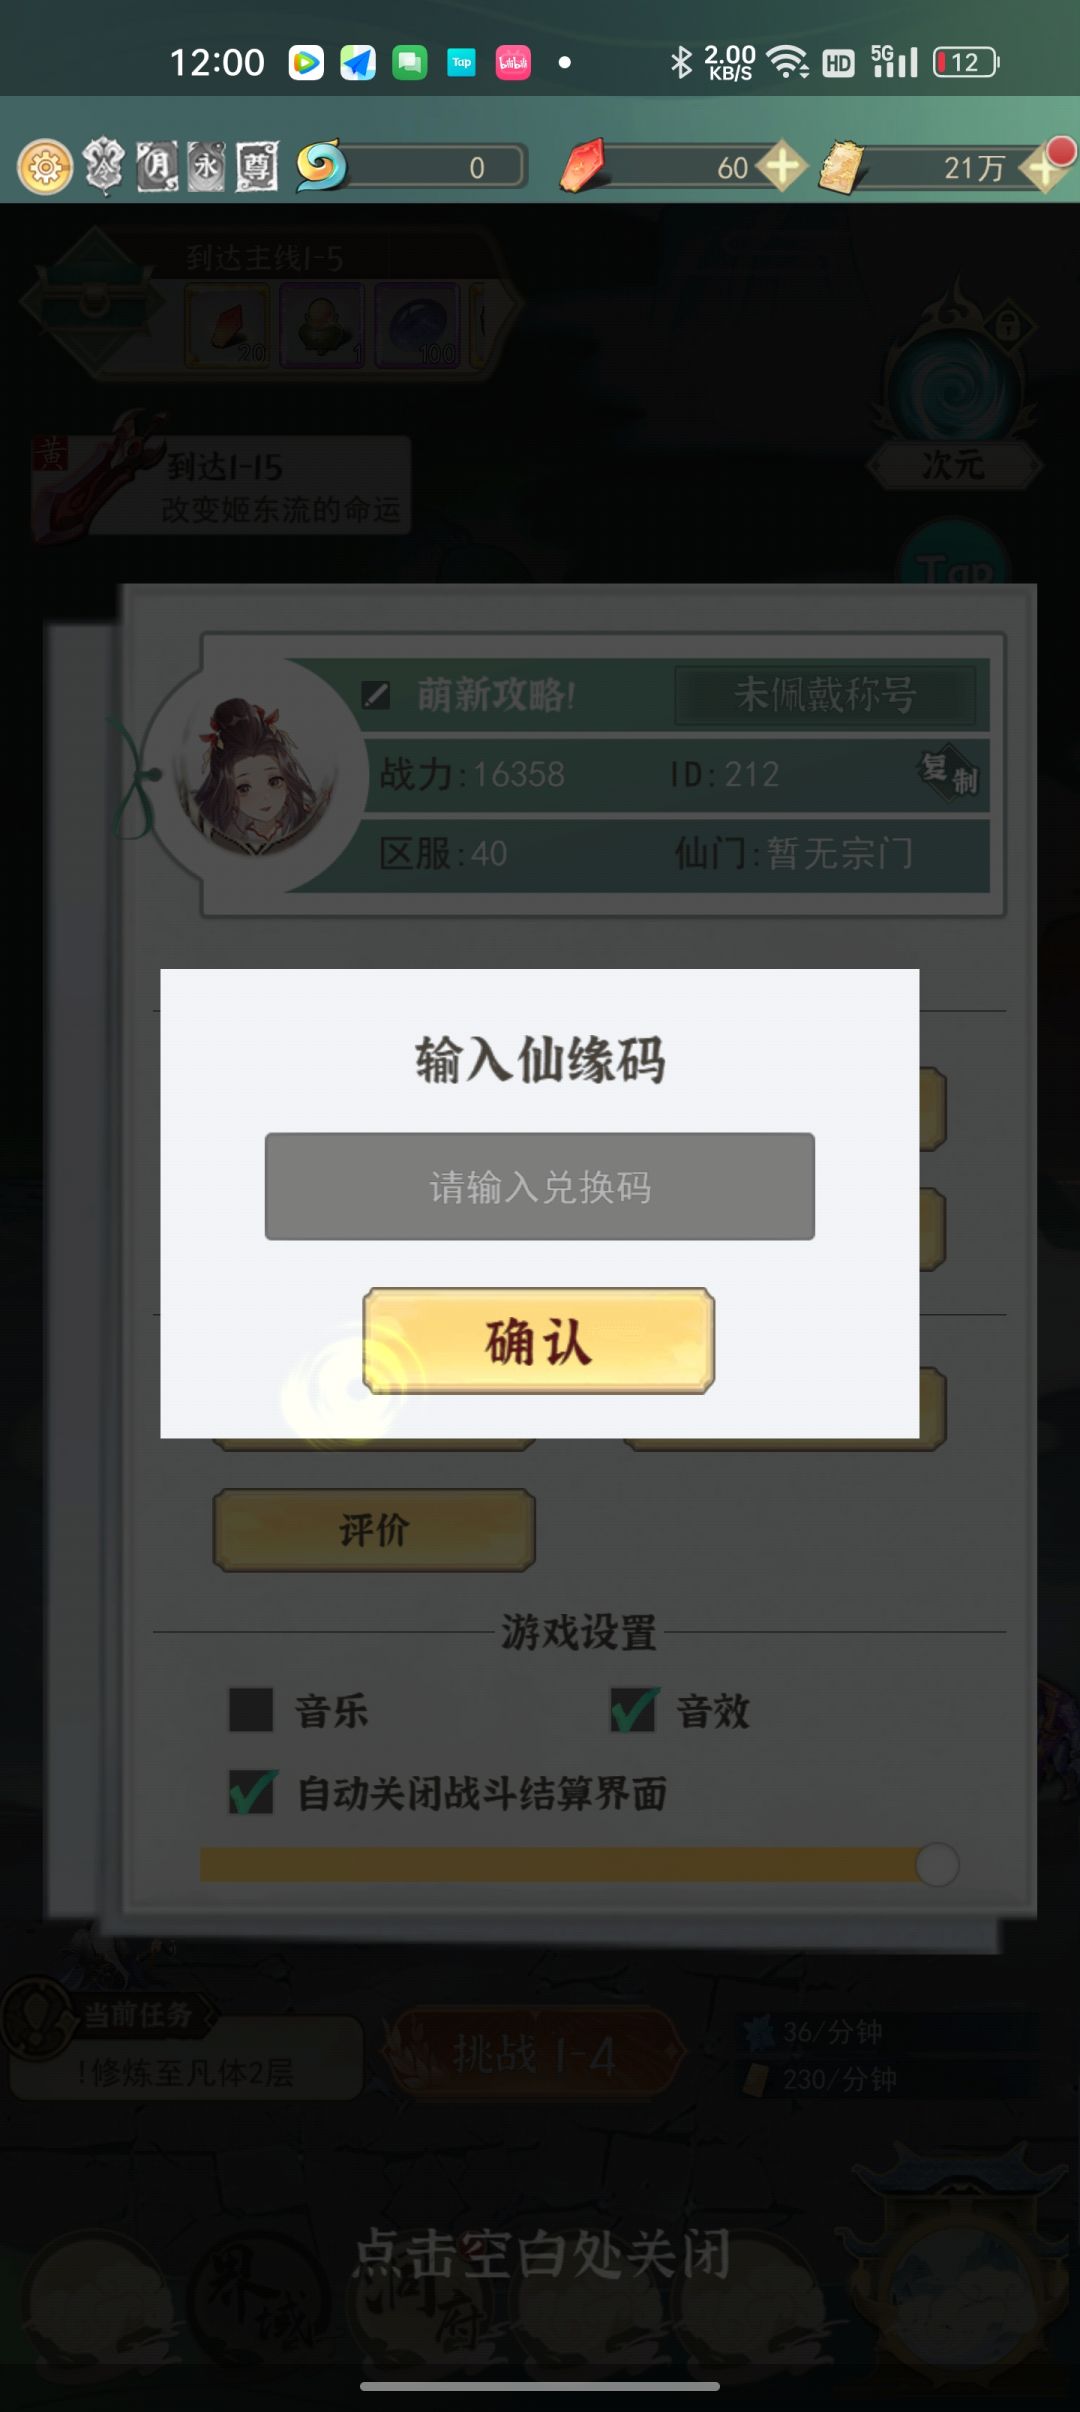Enable the 音乐 music checkbox
Image resolution: width=1080 pixels, height=2412 pixels.
251,1709
